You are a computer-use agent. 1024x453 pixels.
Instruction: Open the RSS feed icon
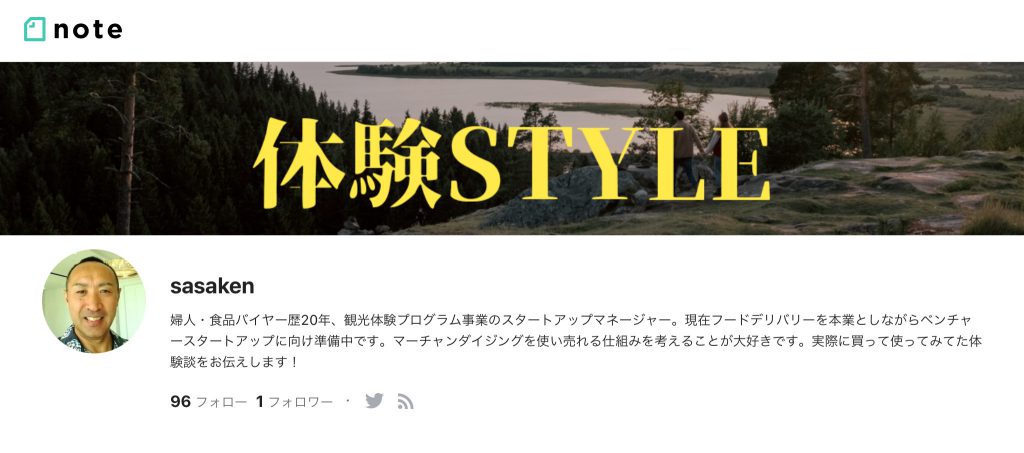406,401
